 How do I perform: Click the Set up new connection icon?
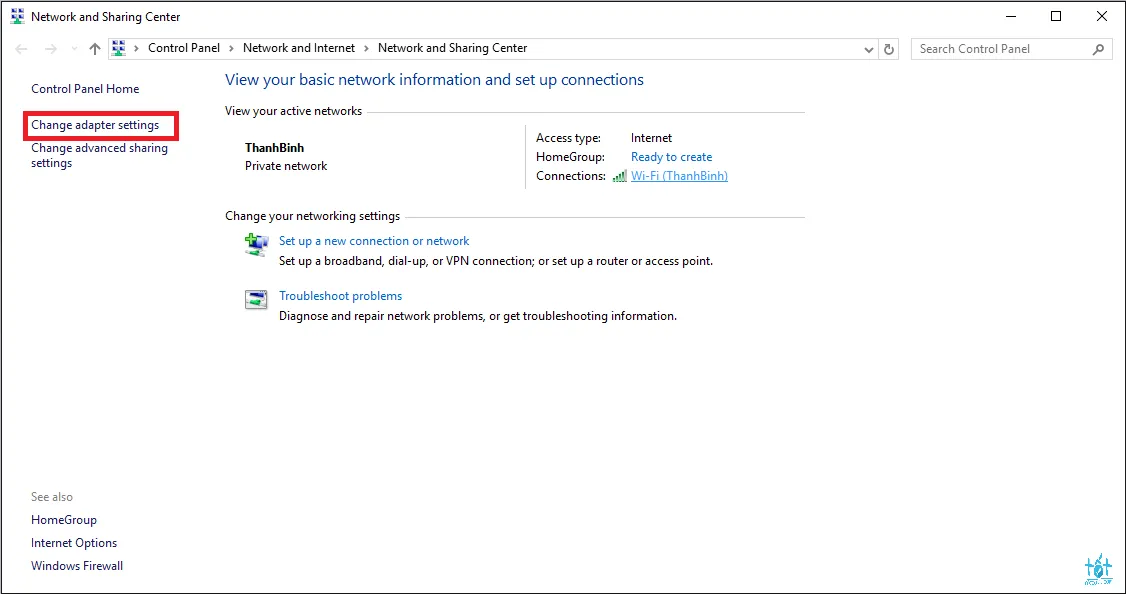256,244
